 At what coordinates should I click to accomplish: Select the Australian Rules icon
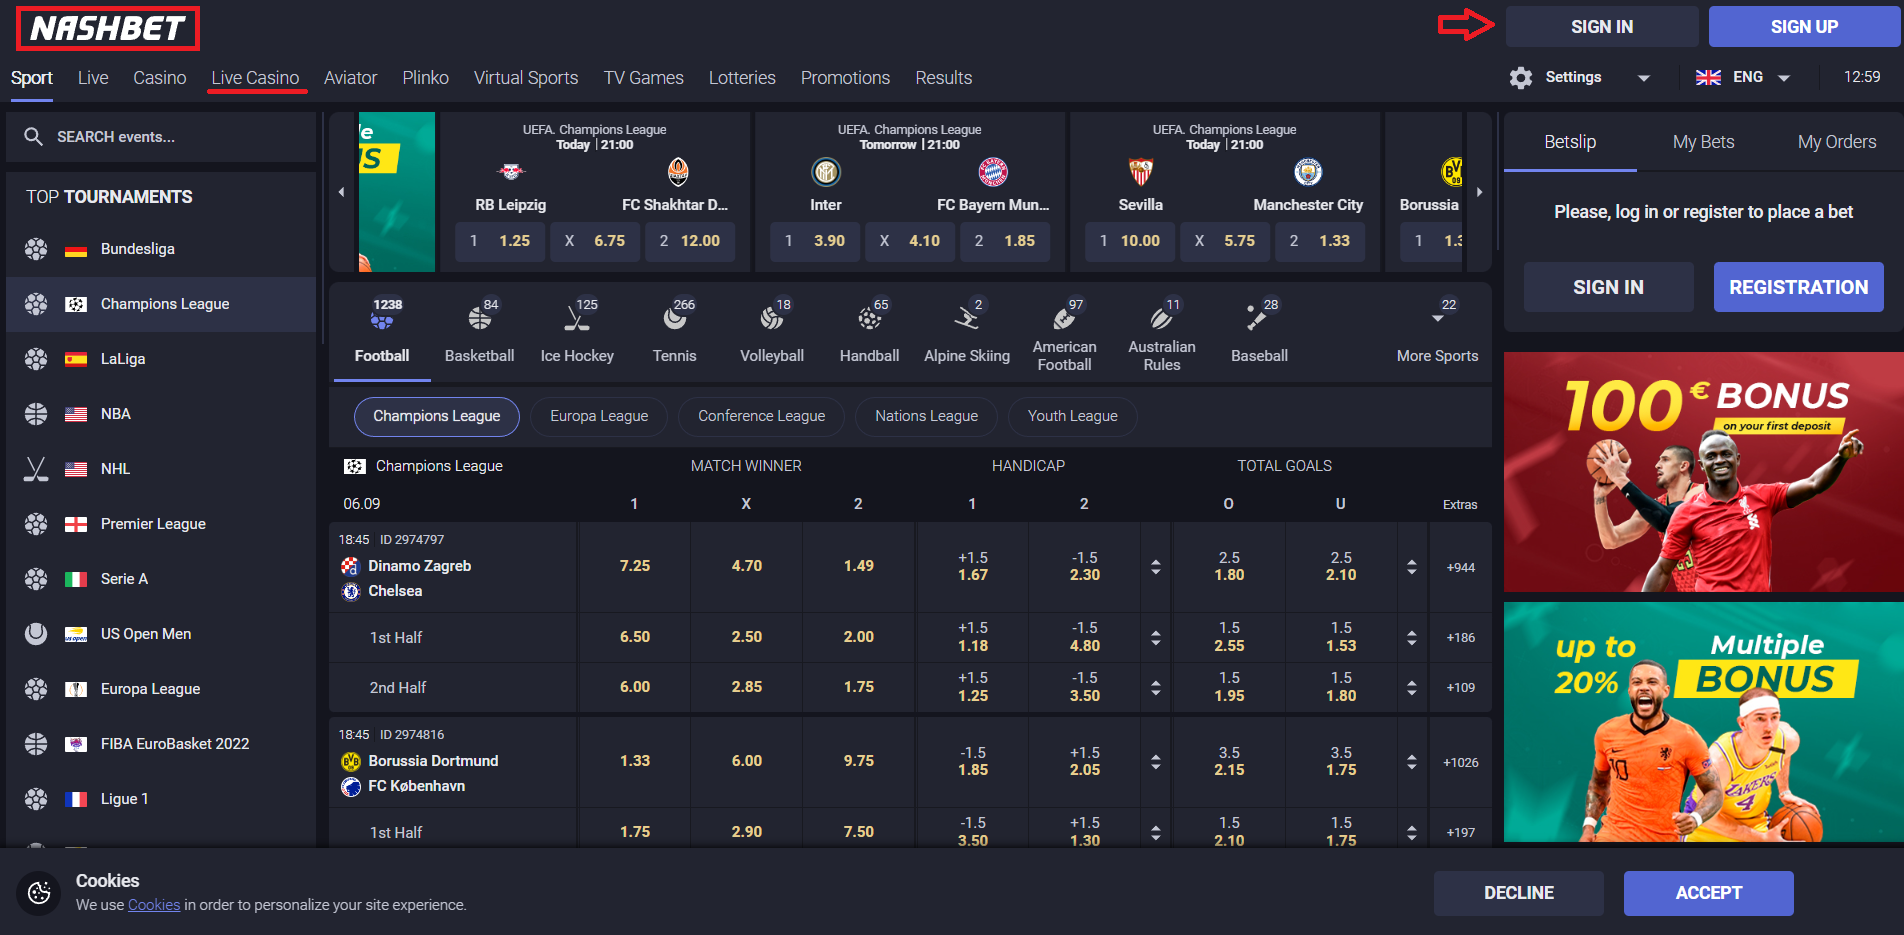click(x=1161, y=319)
